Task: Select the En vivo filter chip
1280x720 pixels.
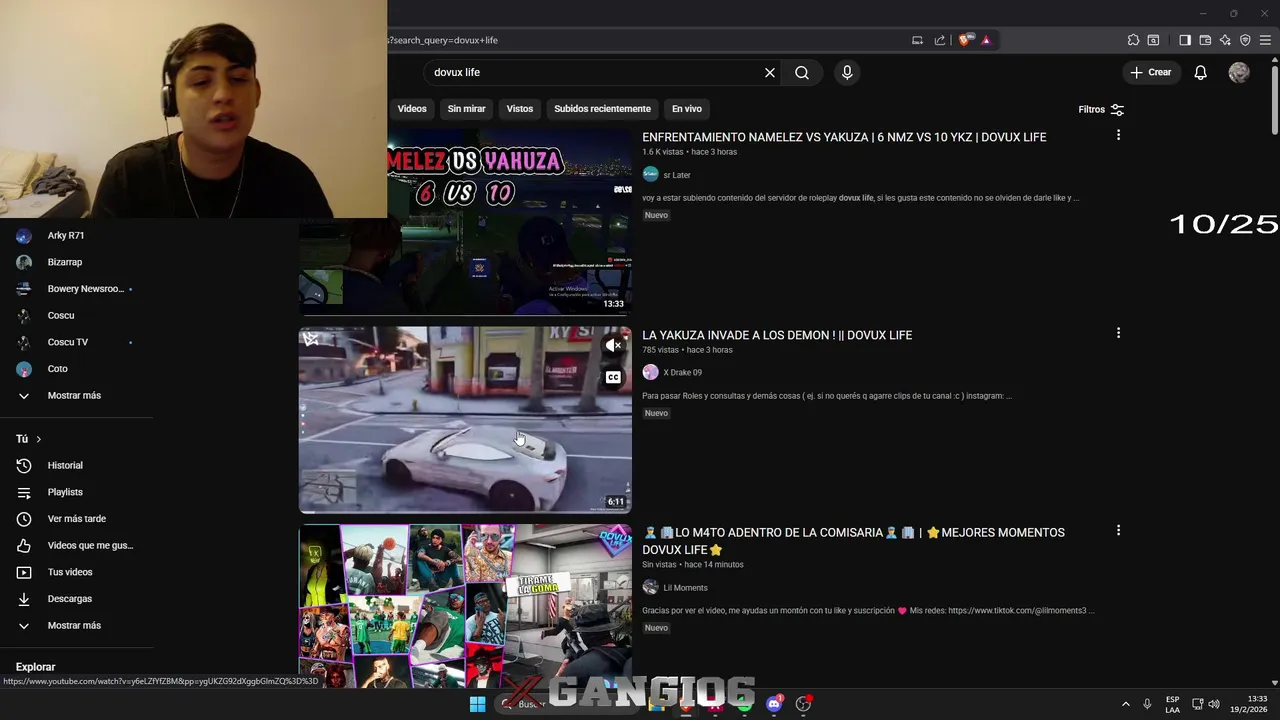Action: tap(686, 109)
